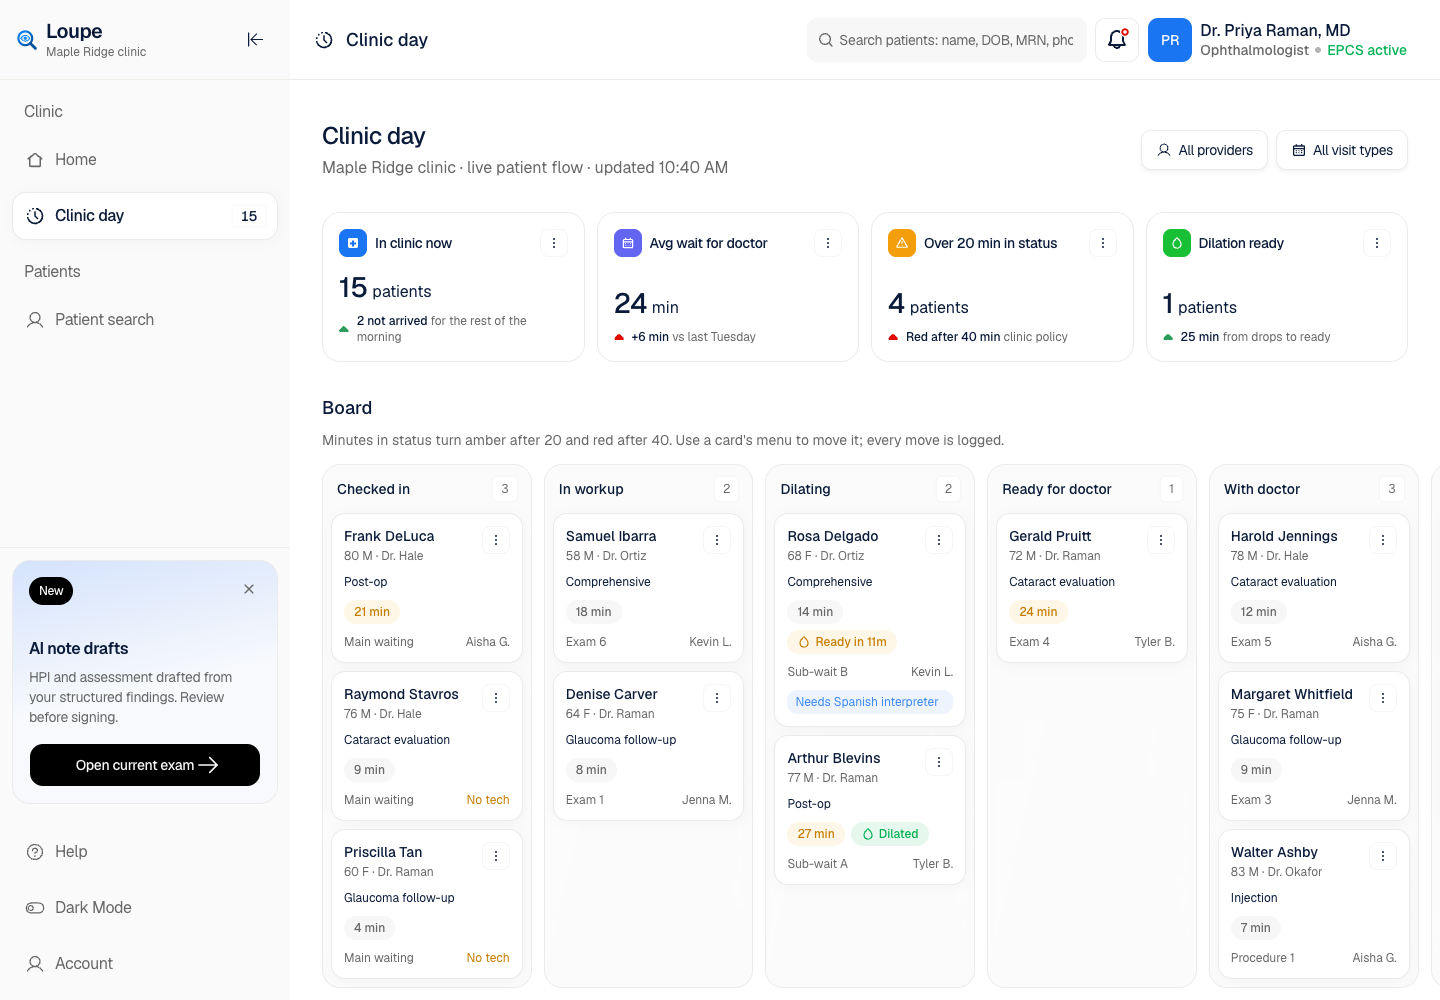Screen dimensions: 1440x1000
Task: Open Patient search in the sidebar
Action: (x=145, y=320)
